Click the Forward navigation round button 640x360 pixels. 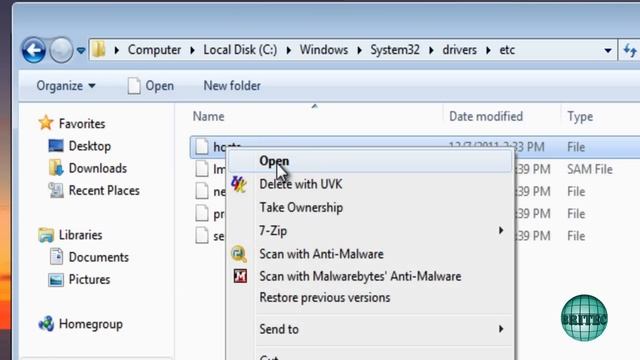tap(61, 50)
